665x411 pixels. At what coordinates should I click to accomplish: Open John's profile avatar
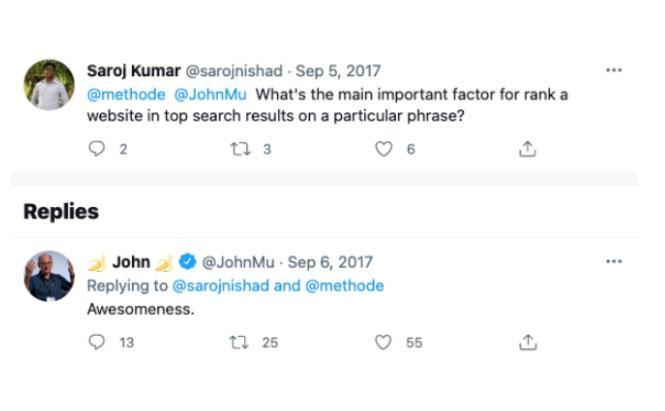point(49,276)
